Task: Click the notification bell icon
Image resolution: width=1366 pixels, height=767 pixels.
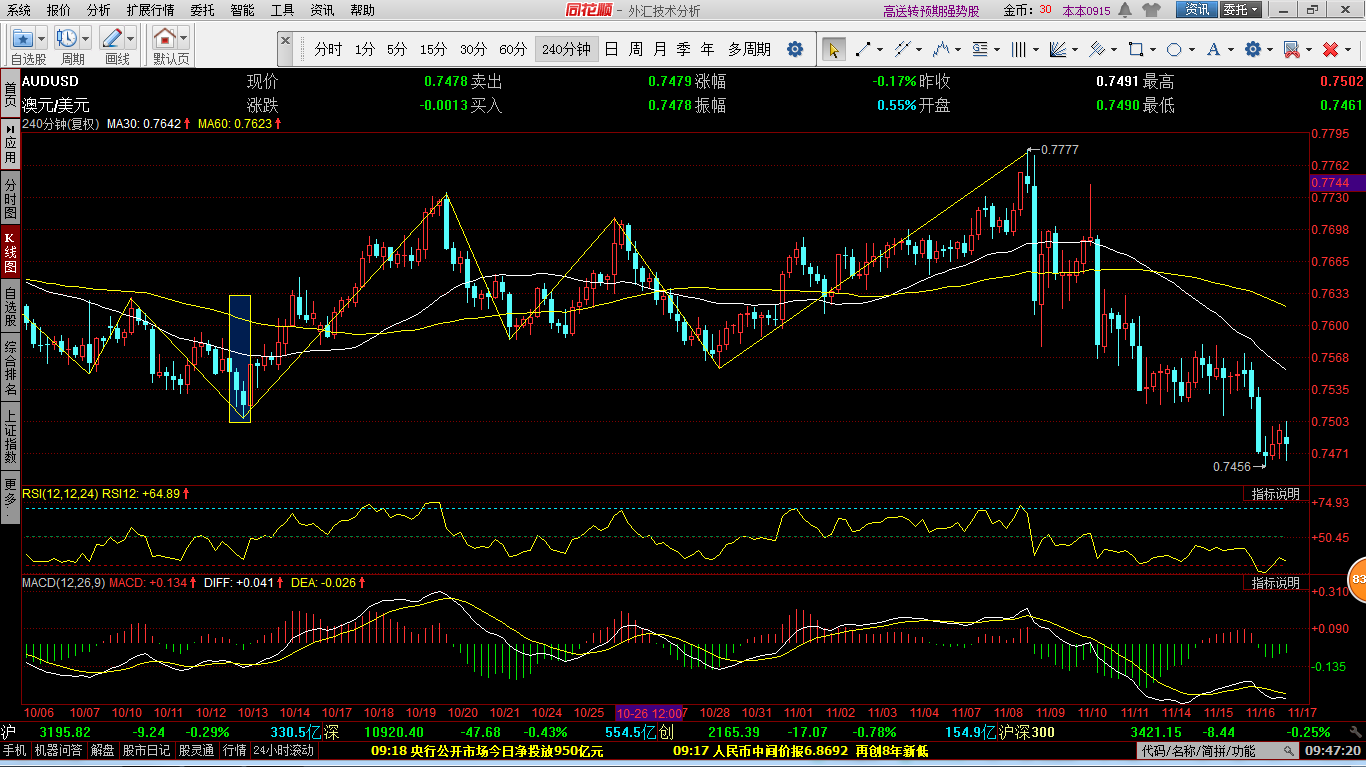Action: (1125, 10)
